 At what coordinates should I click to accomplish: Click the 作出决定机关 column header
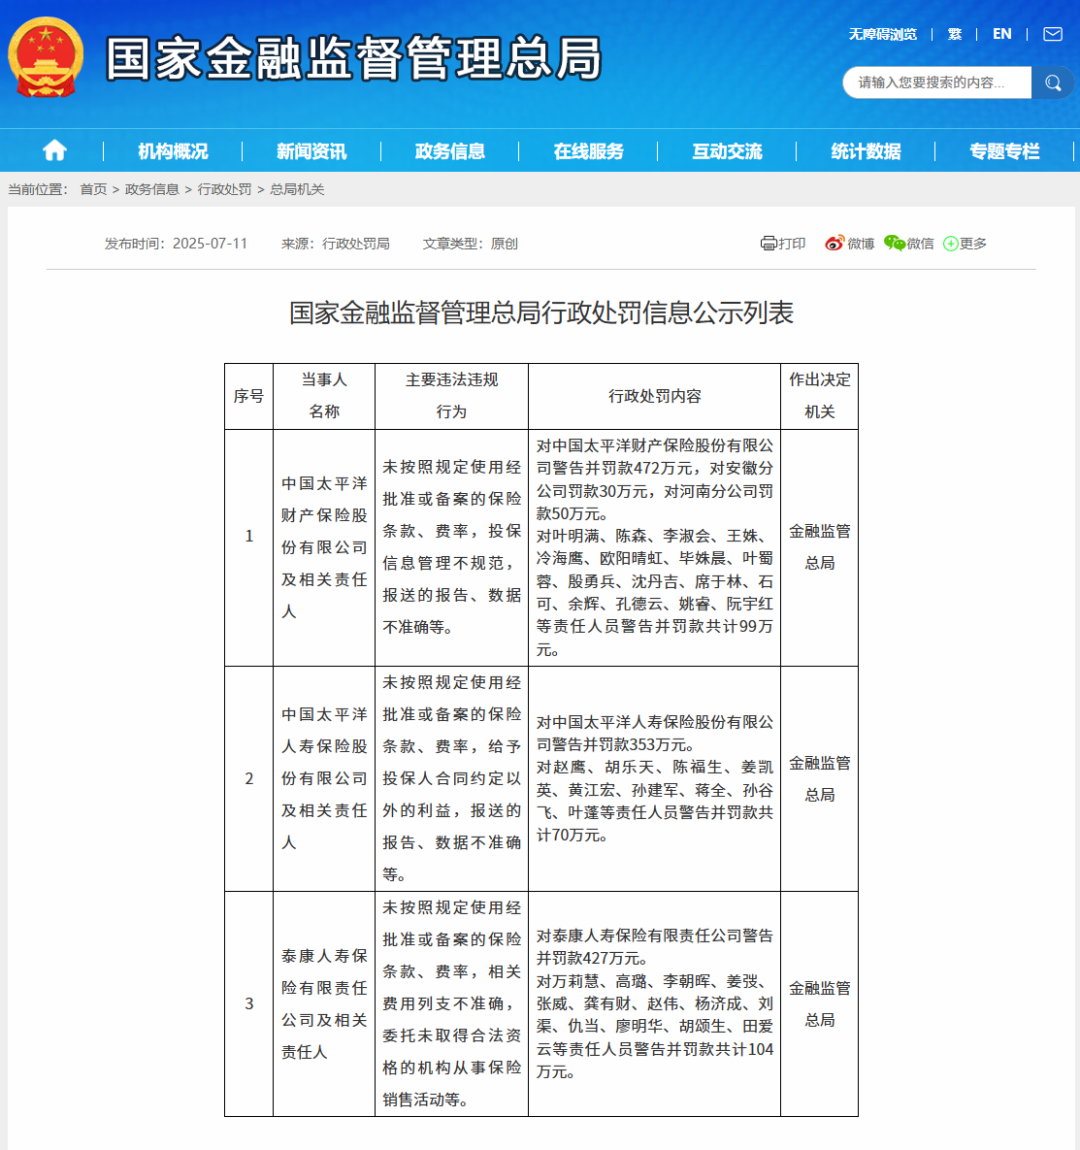pos(820,396)
